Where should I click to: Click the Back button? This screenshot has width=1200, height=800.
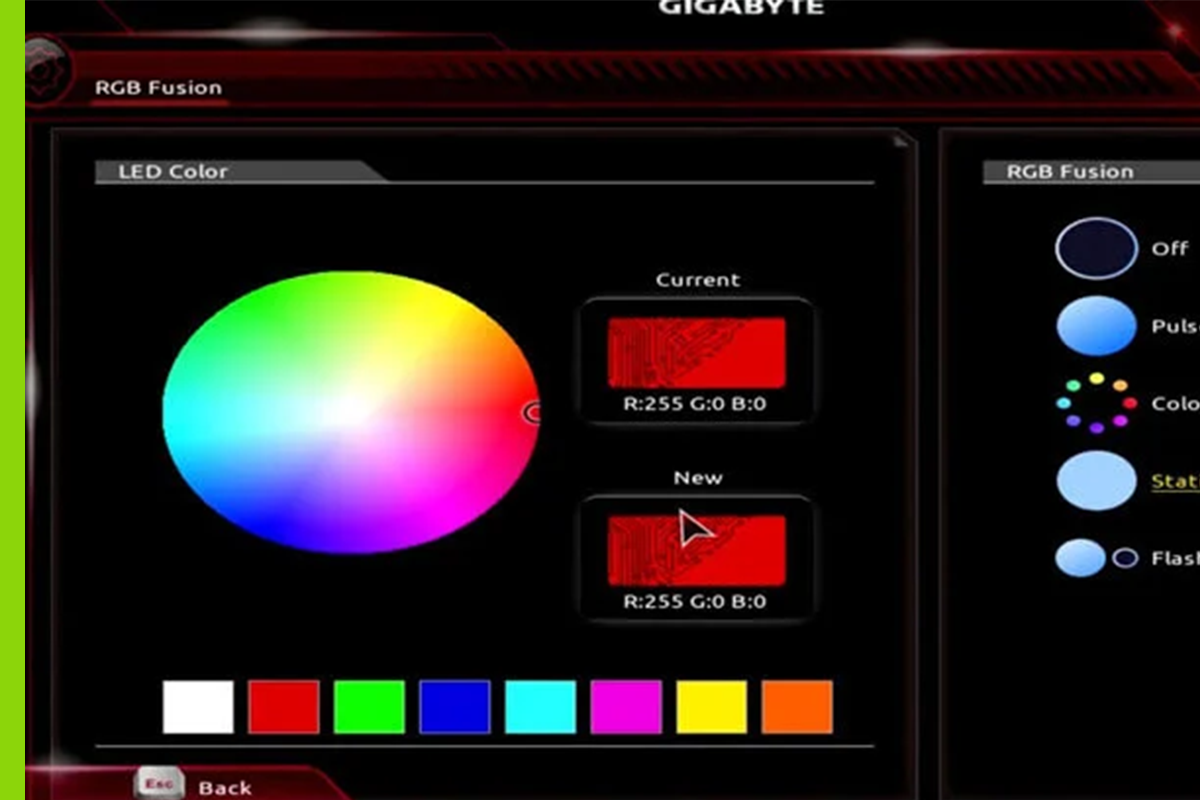click(224, 788)
